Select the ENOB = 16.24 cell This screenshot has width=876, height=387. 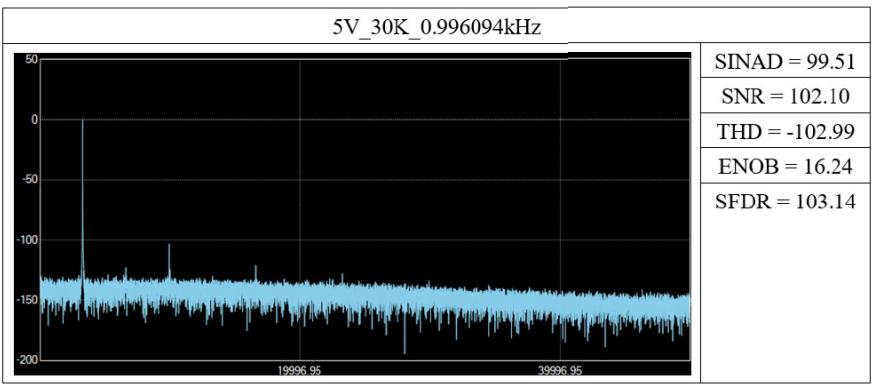[785, 166]
